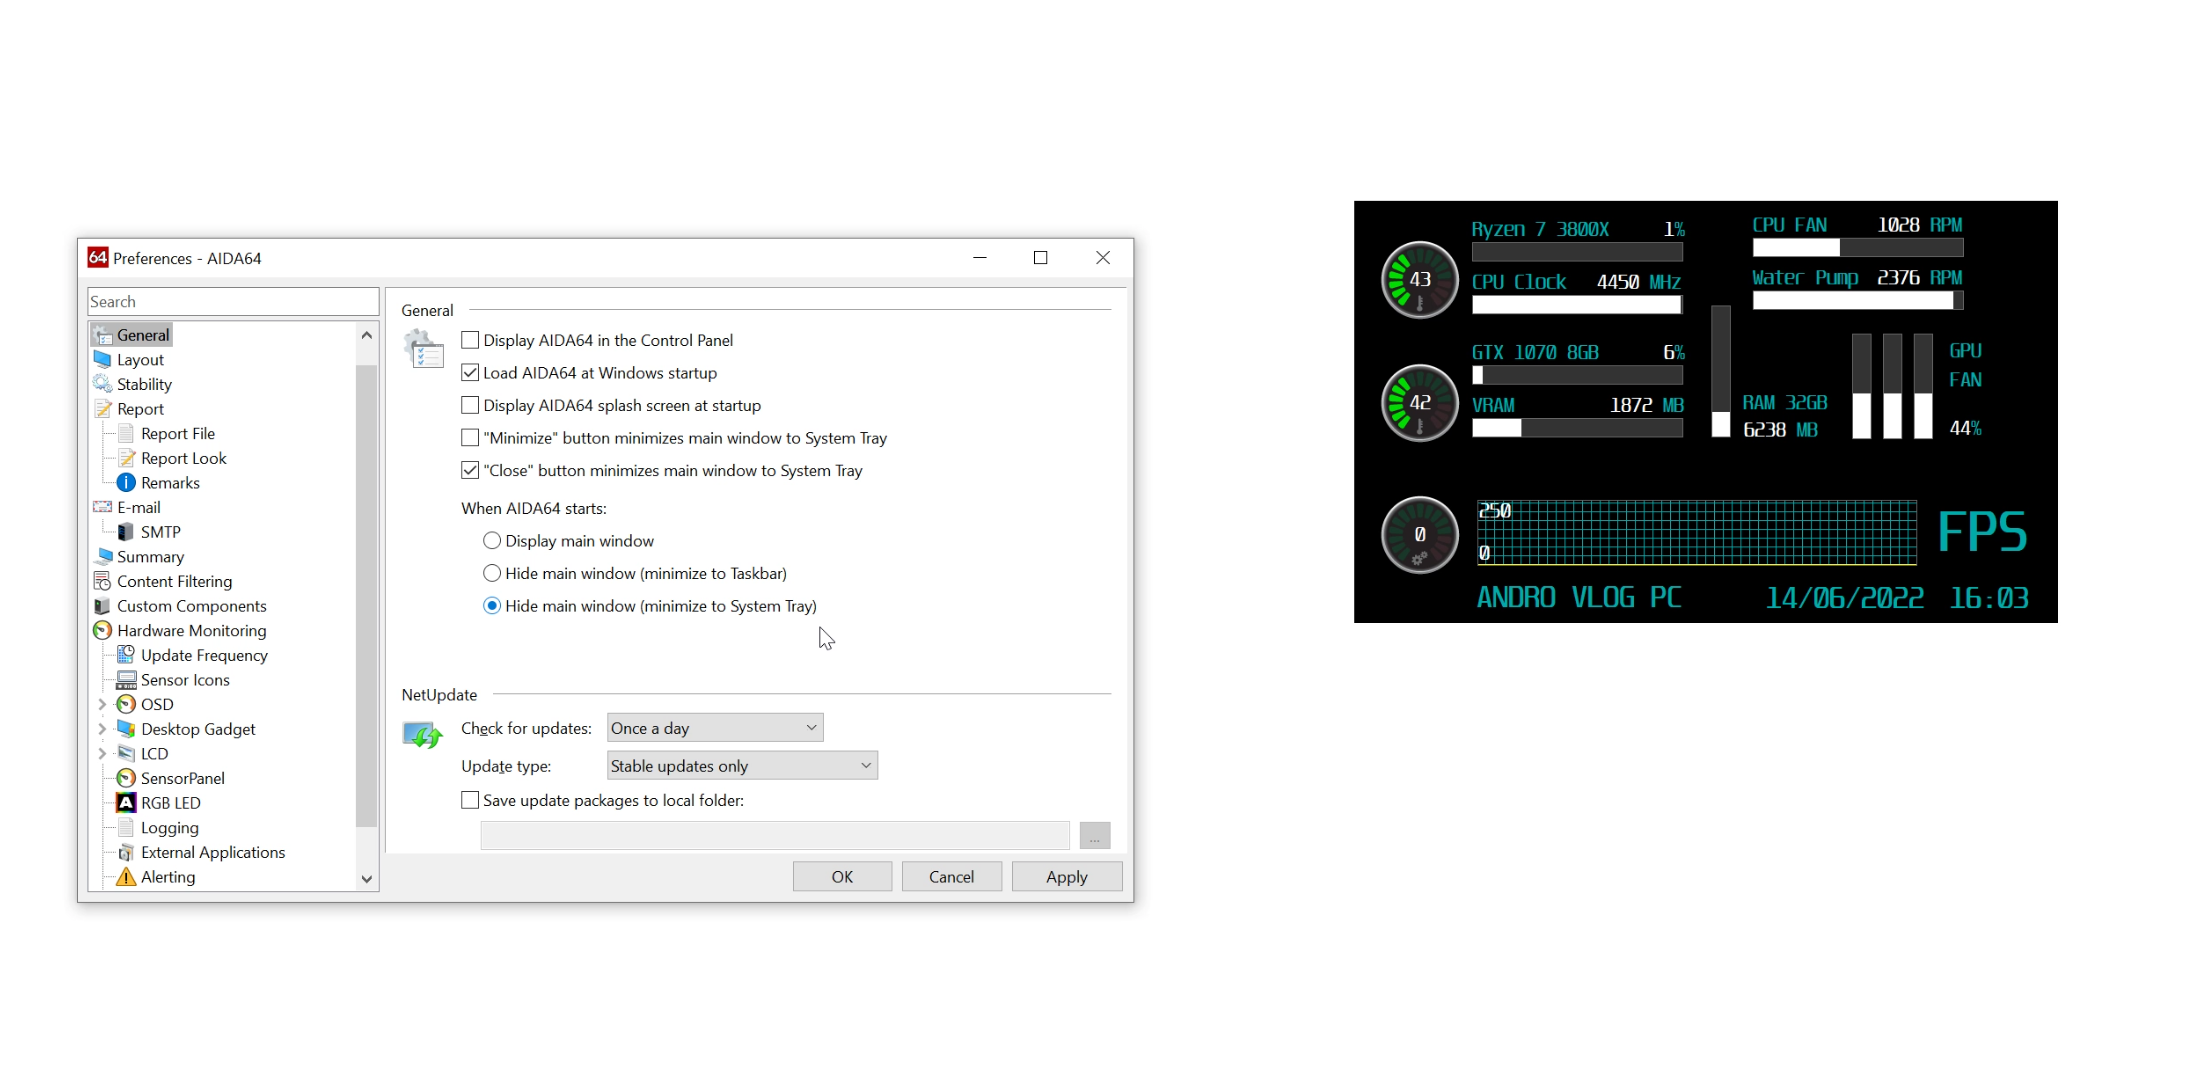2206x1074 pixels.
Task: Expand the Desktop Gadget tree node
Action: pyautogui.click(x=102, y=729)
